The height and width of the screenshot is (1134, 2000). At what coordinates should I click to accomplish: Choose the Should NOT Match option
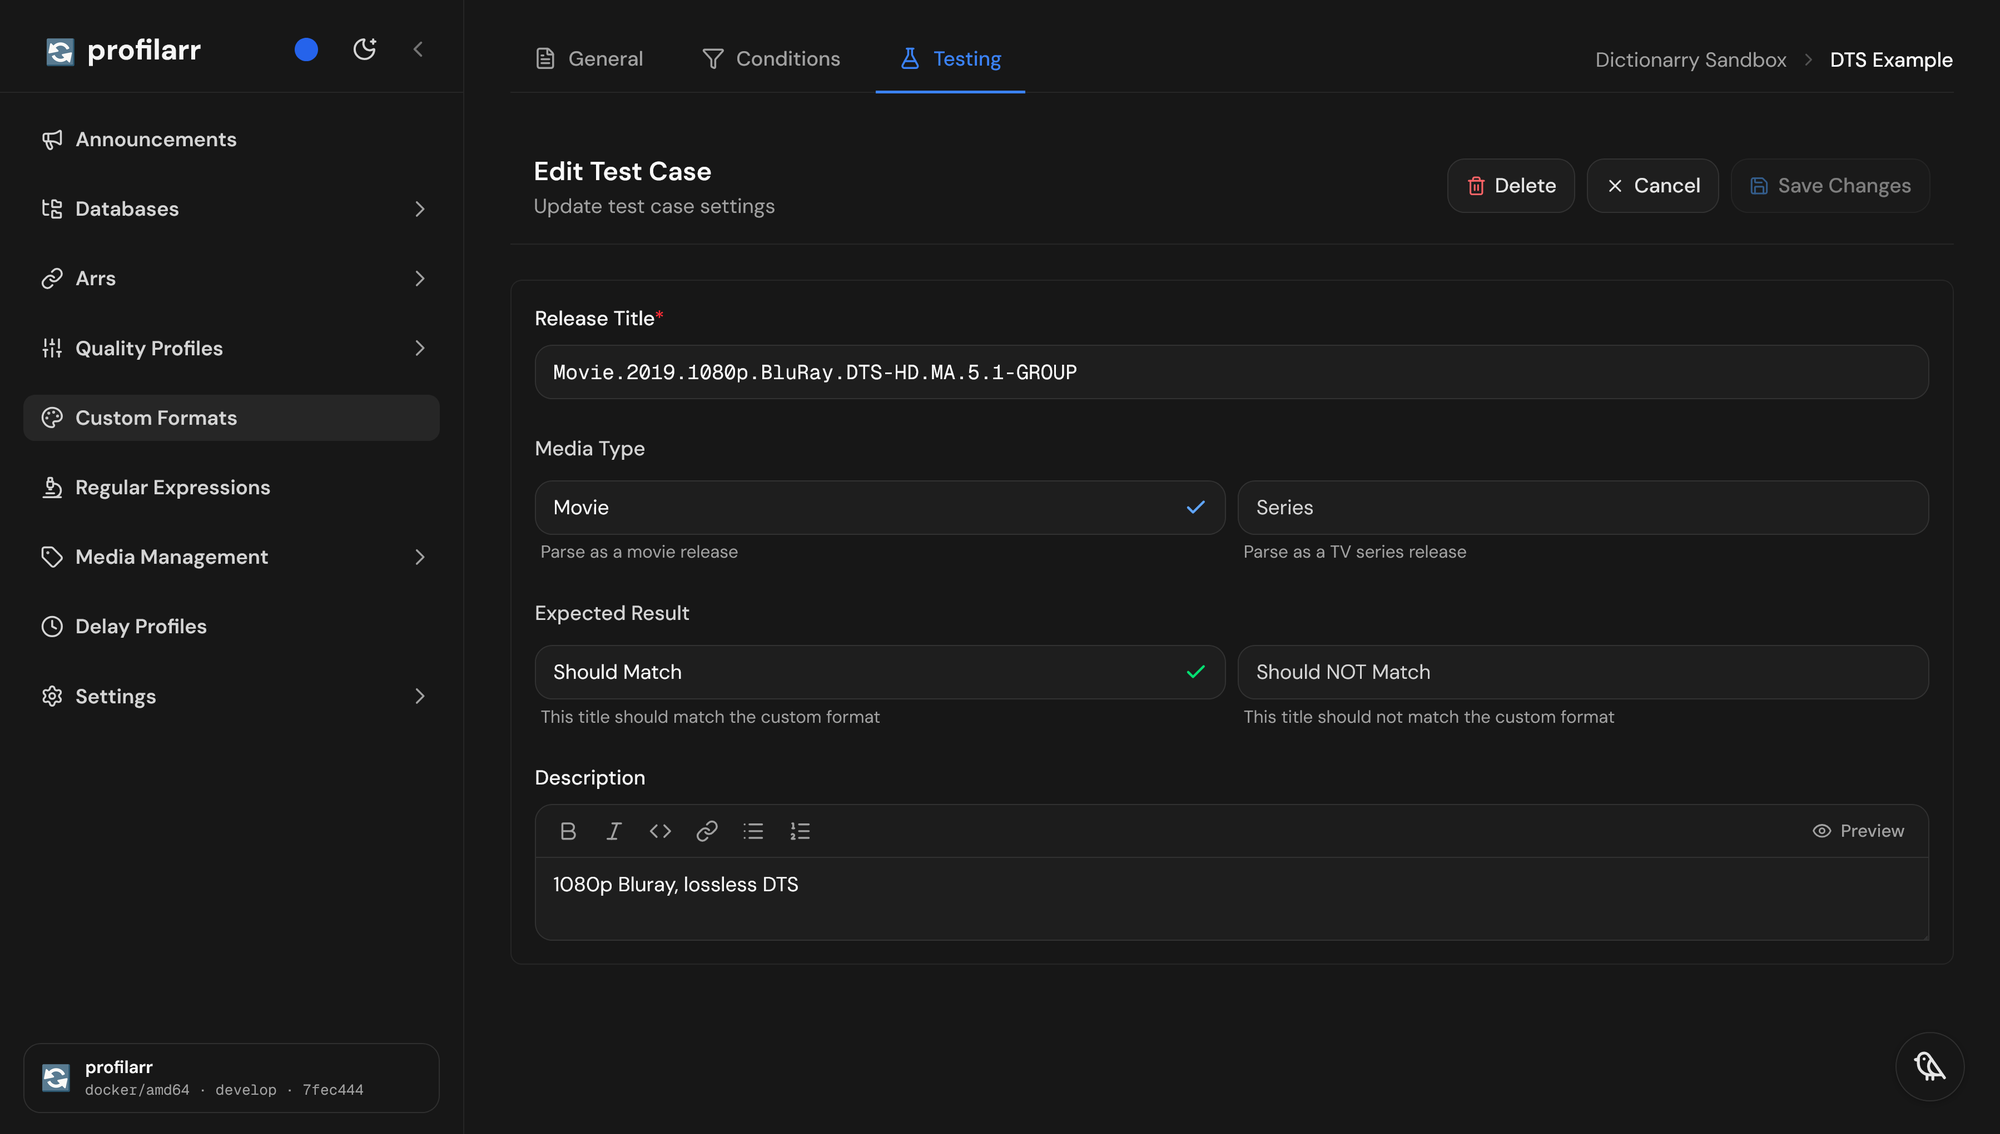1583,672
